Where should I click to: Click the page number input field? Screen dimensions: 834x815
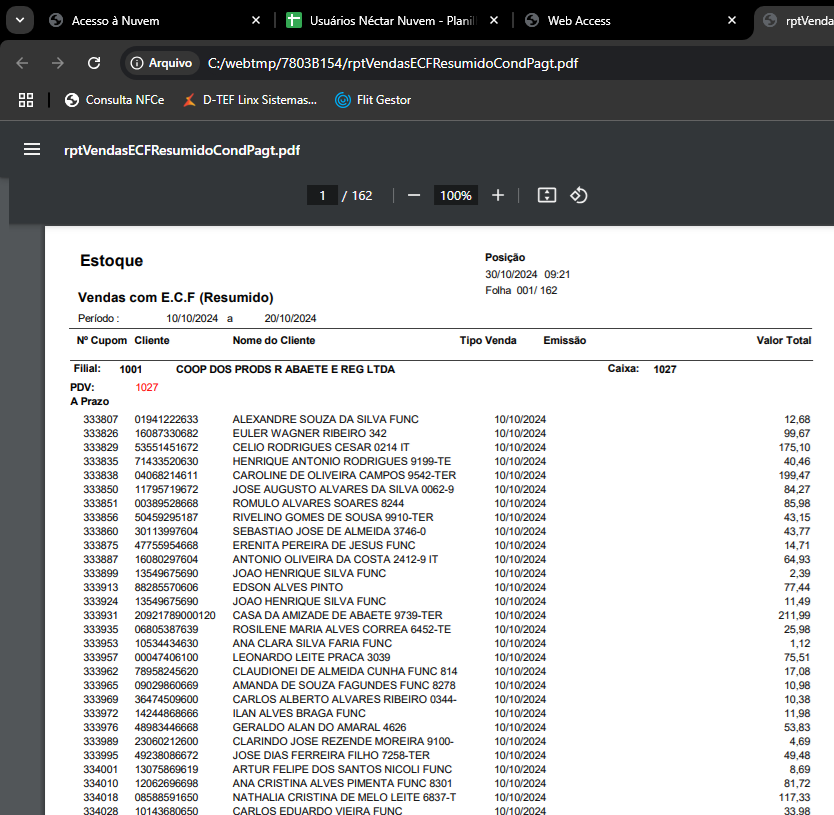322,195
